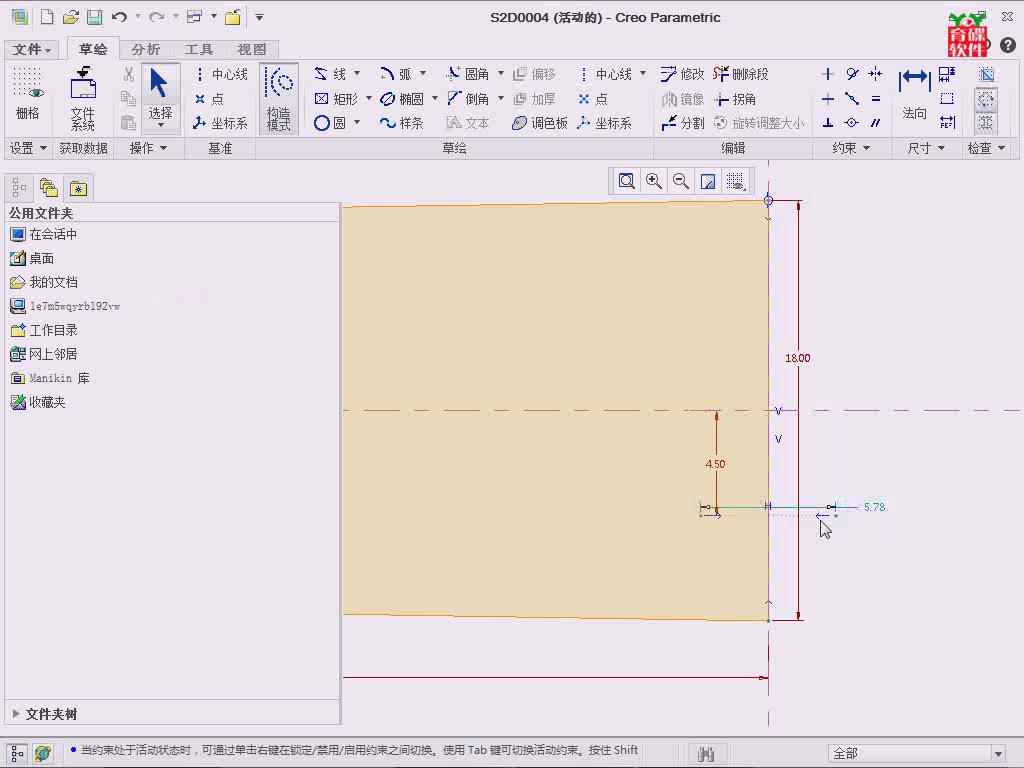This screenshot has height=768, width=1024.
Task: Open the Palette (调色板) tool
Action: tap(539, 123)
